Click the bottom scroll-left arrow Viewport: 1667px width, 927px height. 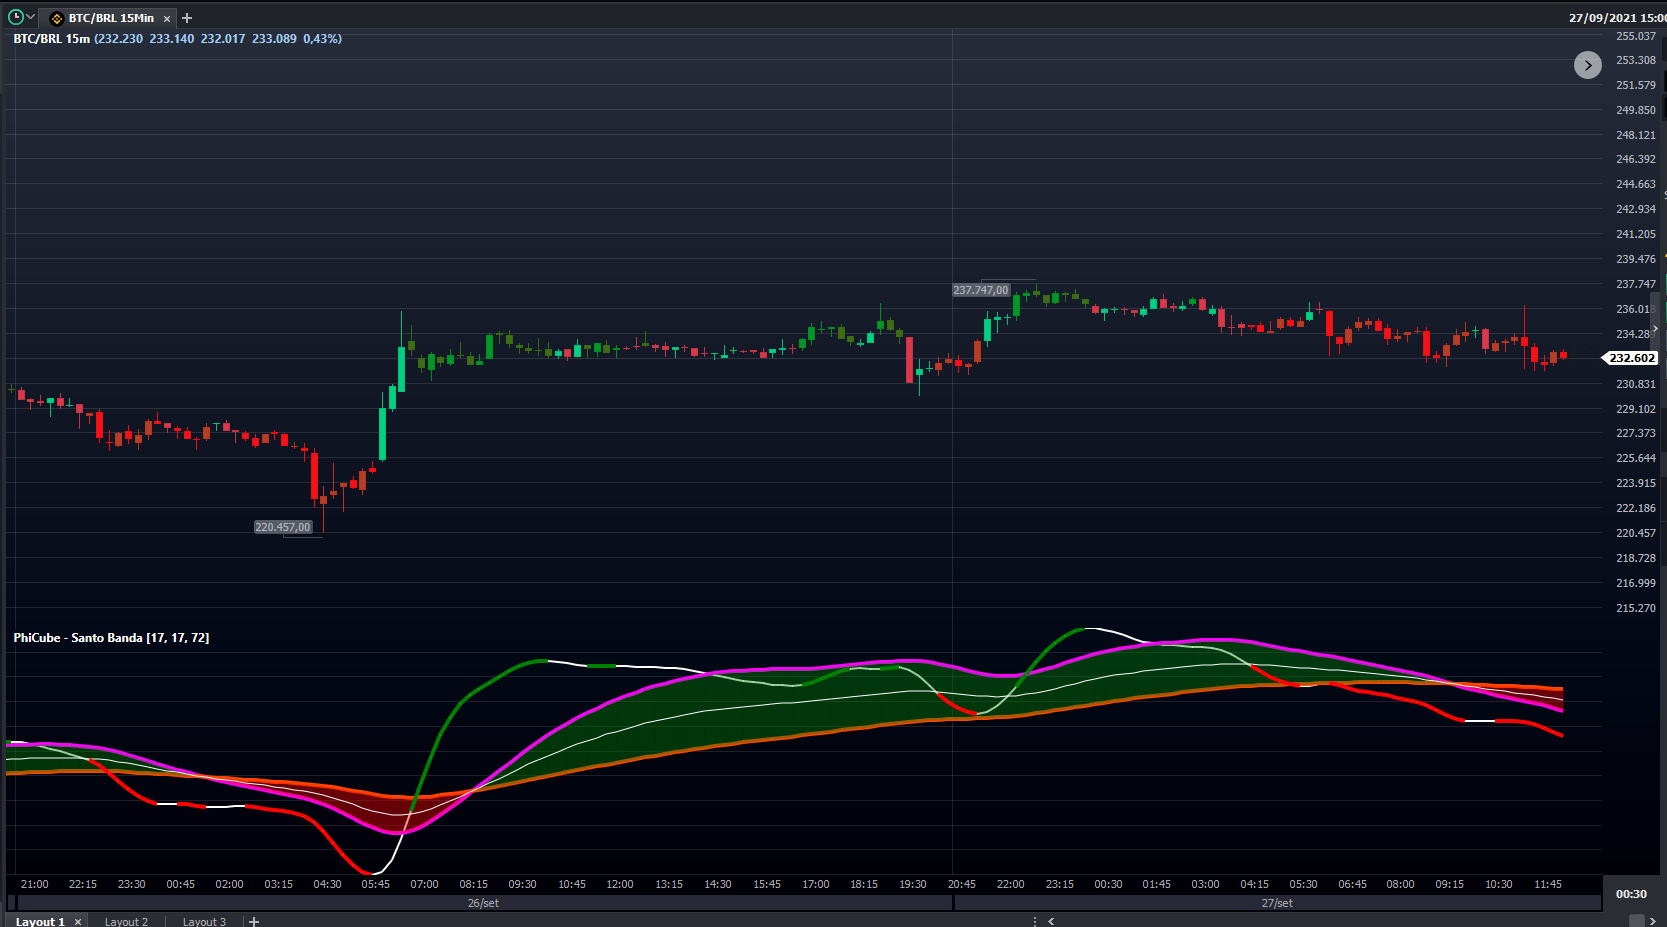coord(1051,921)
